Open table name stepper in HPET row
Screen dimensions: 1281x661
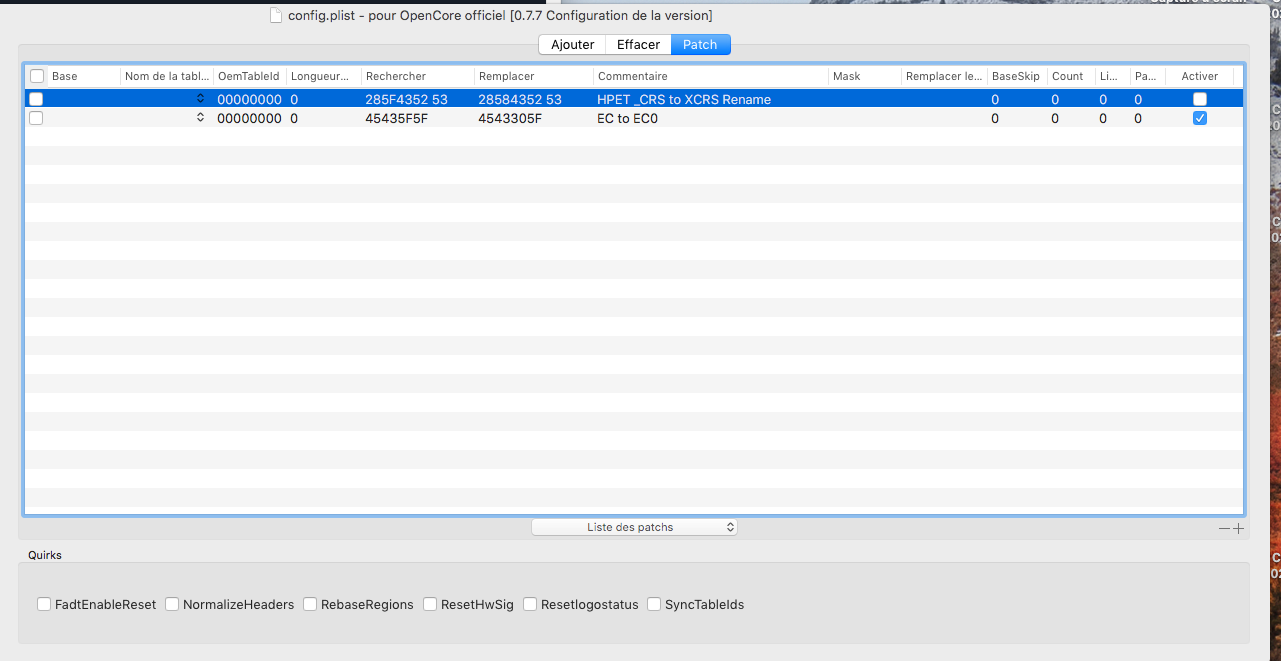[x=200, y=99]
